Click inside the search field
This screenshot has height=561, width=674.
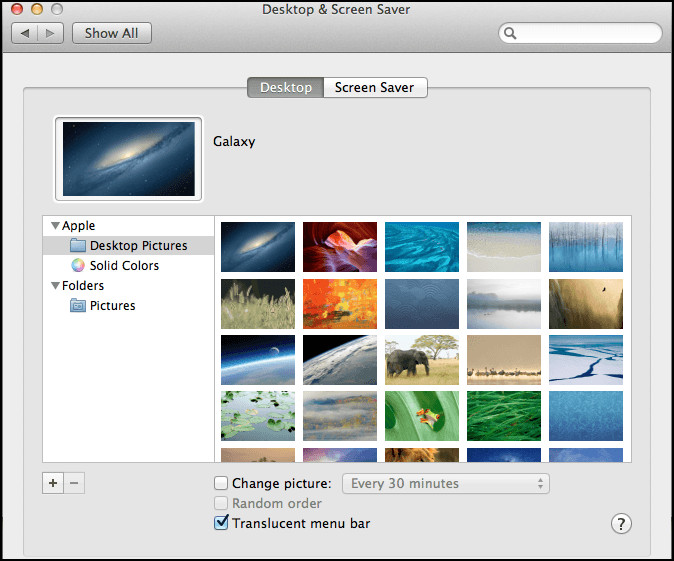click(580, 33)
